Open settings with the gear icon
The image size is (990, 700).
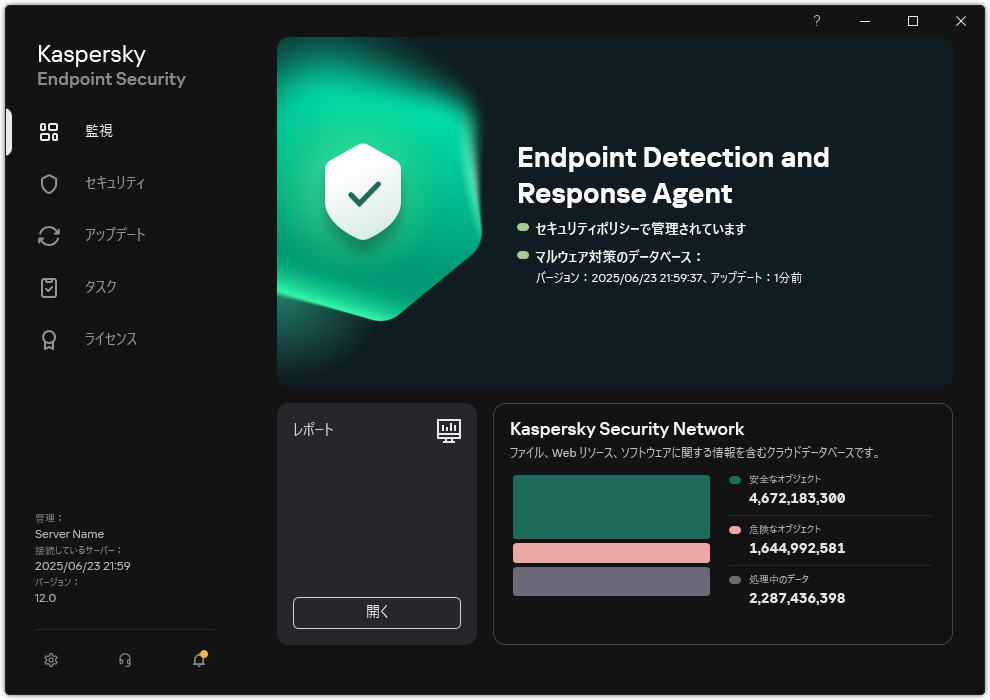pos(51,660)
